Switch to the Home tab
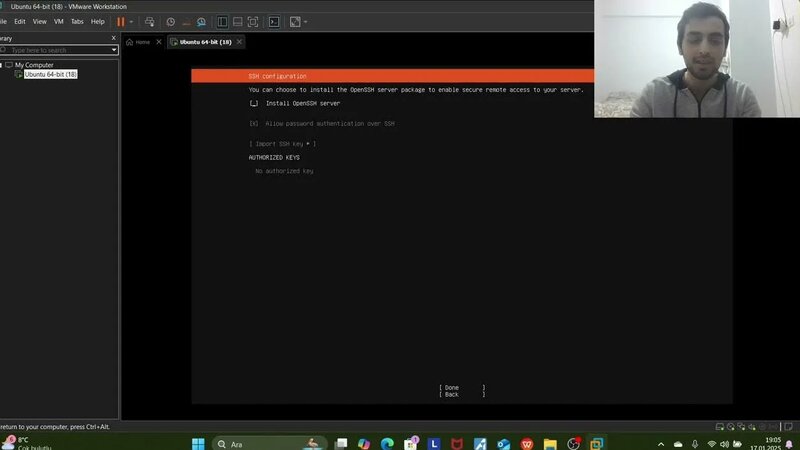Image resolution: width=800 pixels, height=450 pixels. 138,42
